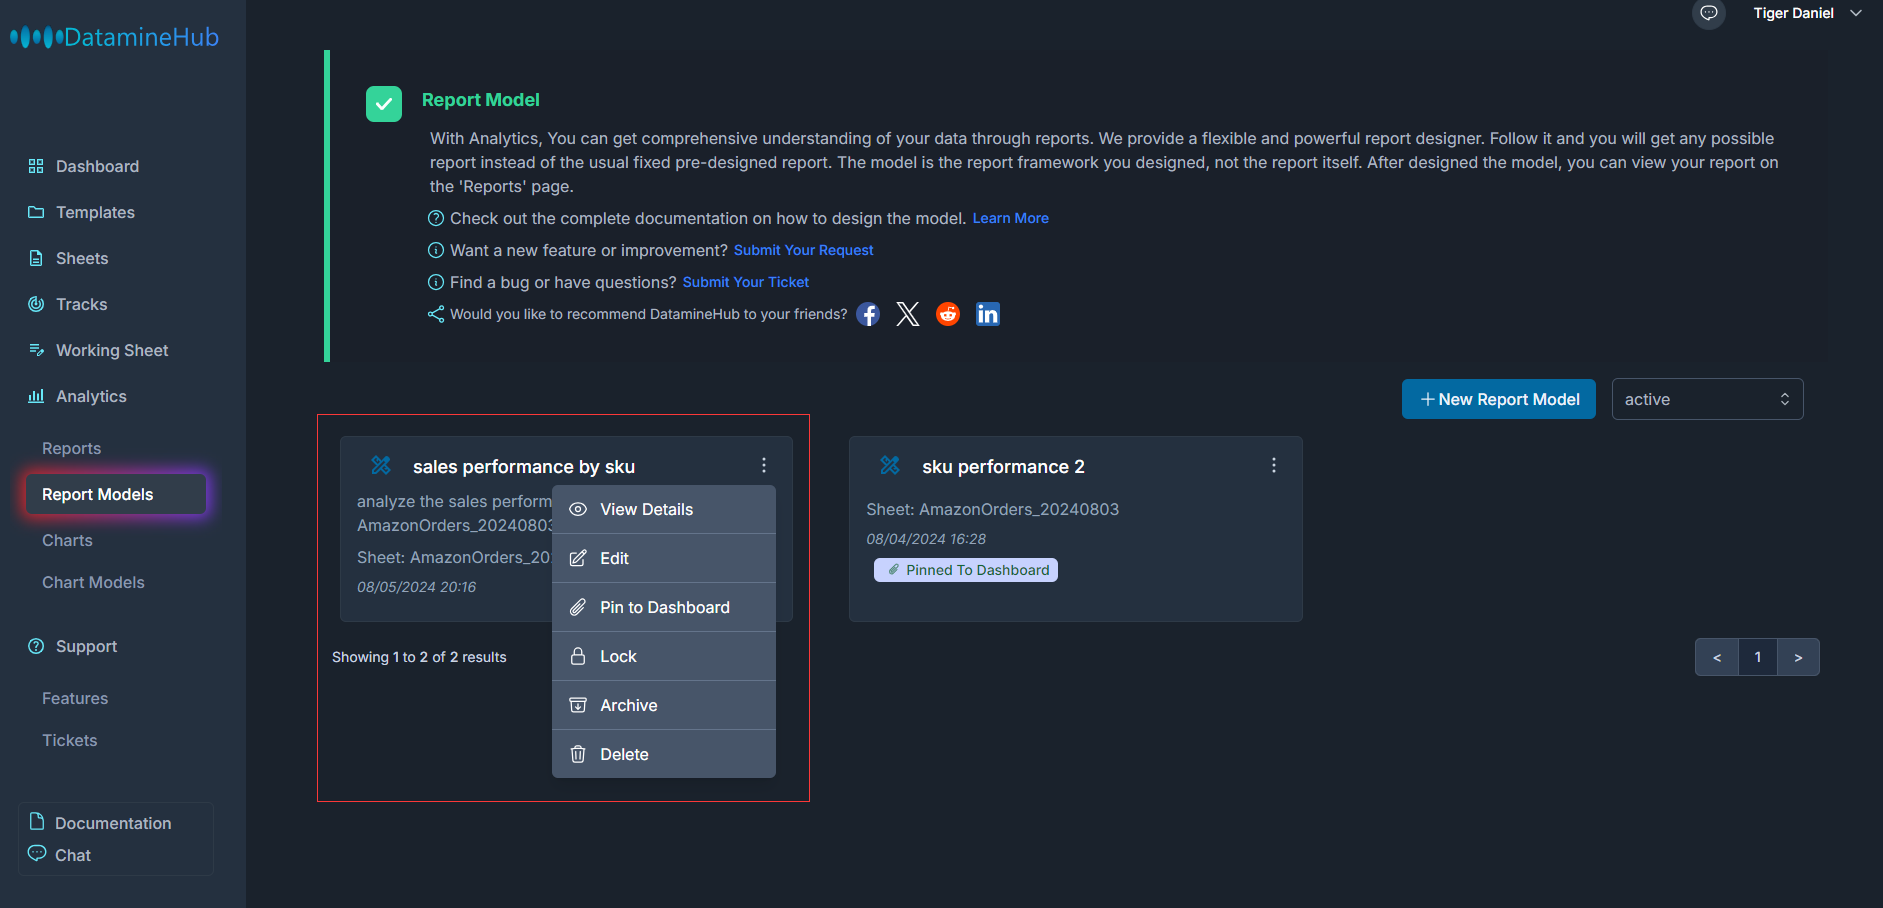This screenshot has height=908, width=1883.
Task: Expand the Tiger Daniel user menu
Action: point(1807,13)
